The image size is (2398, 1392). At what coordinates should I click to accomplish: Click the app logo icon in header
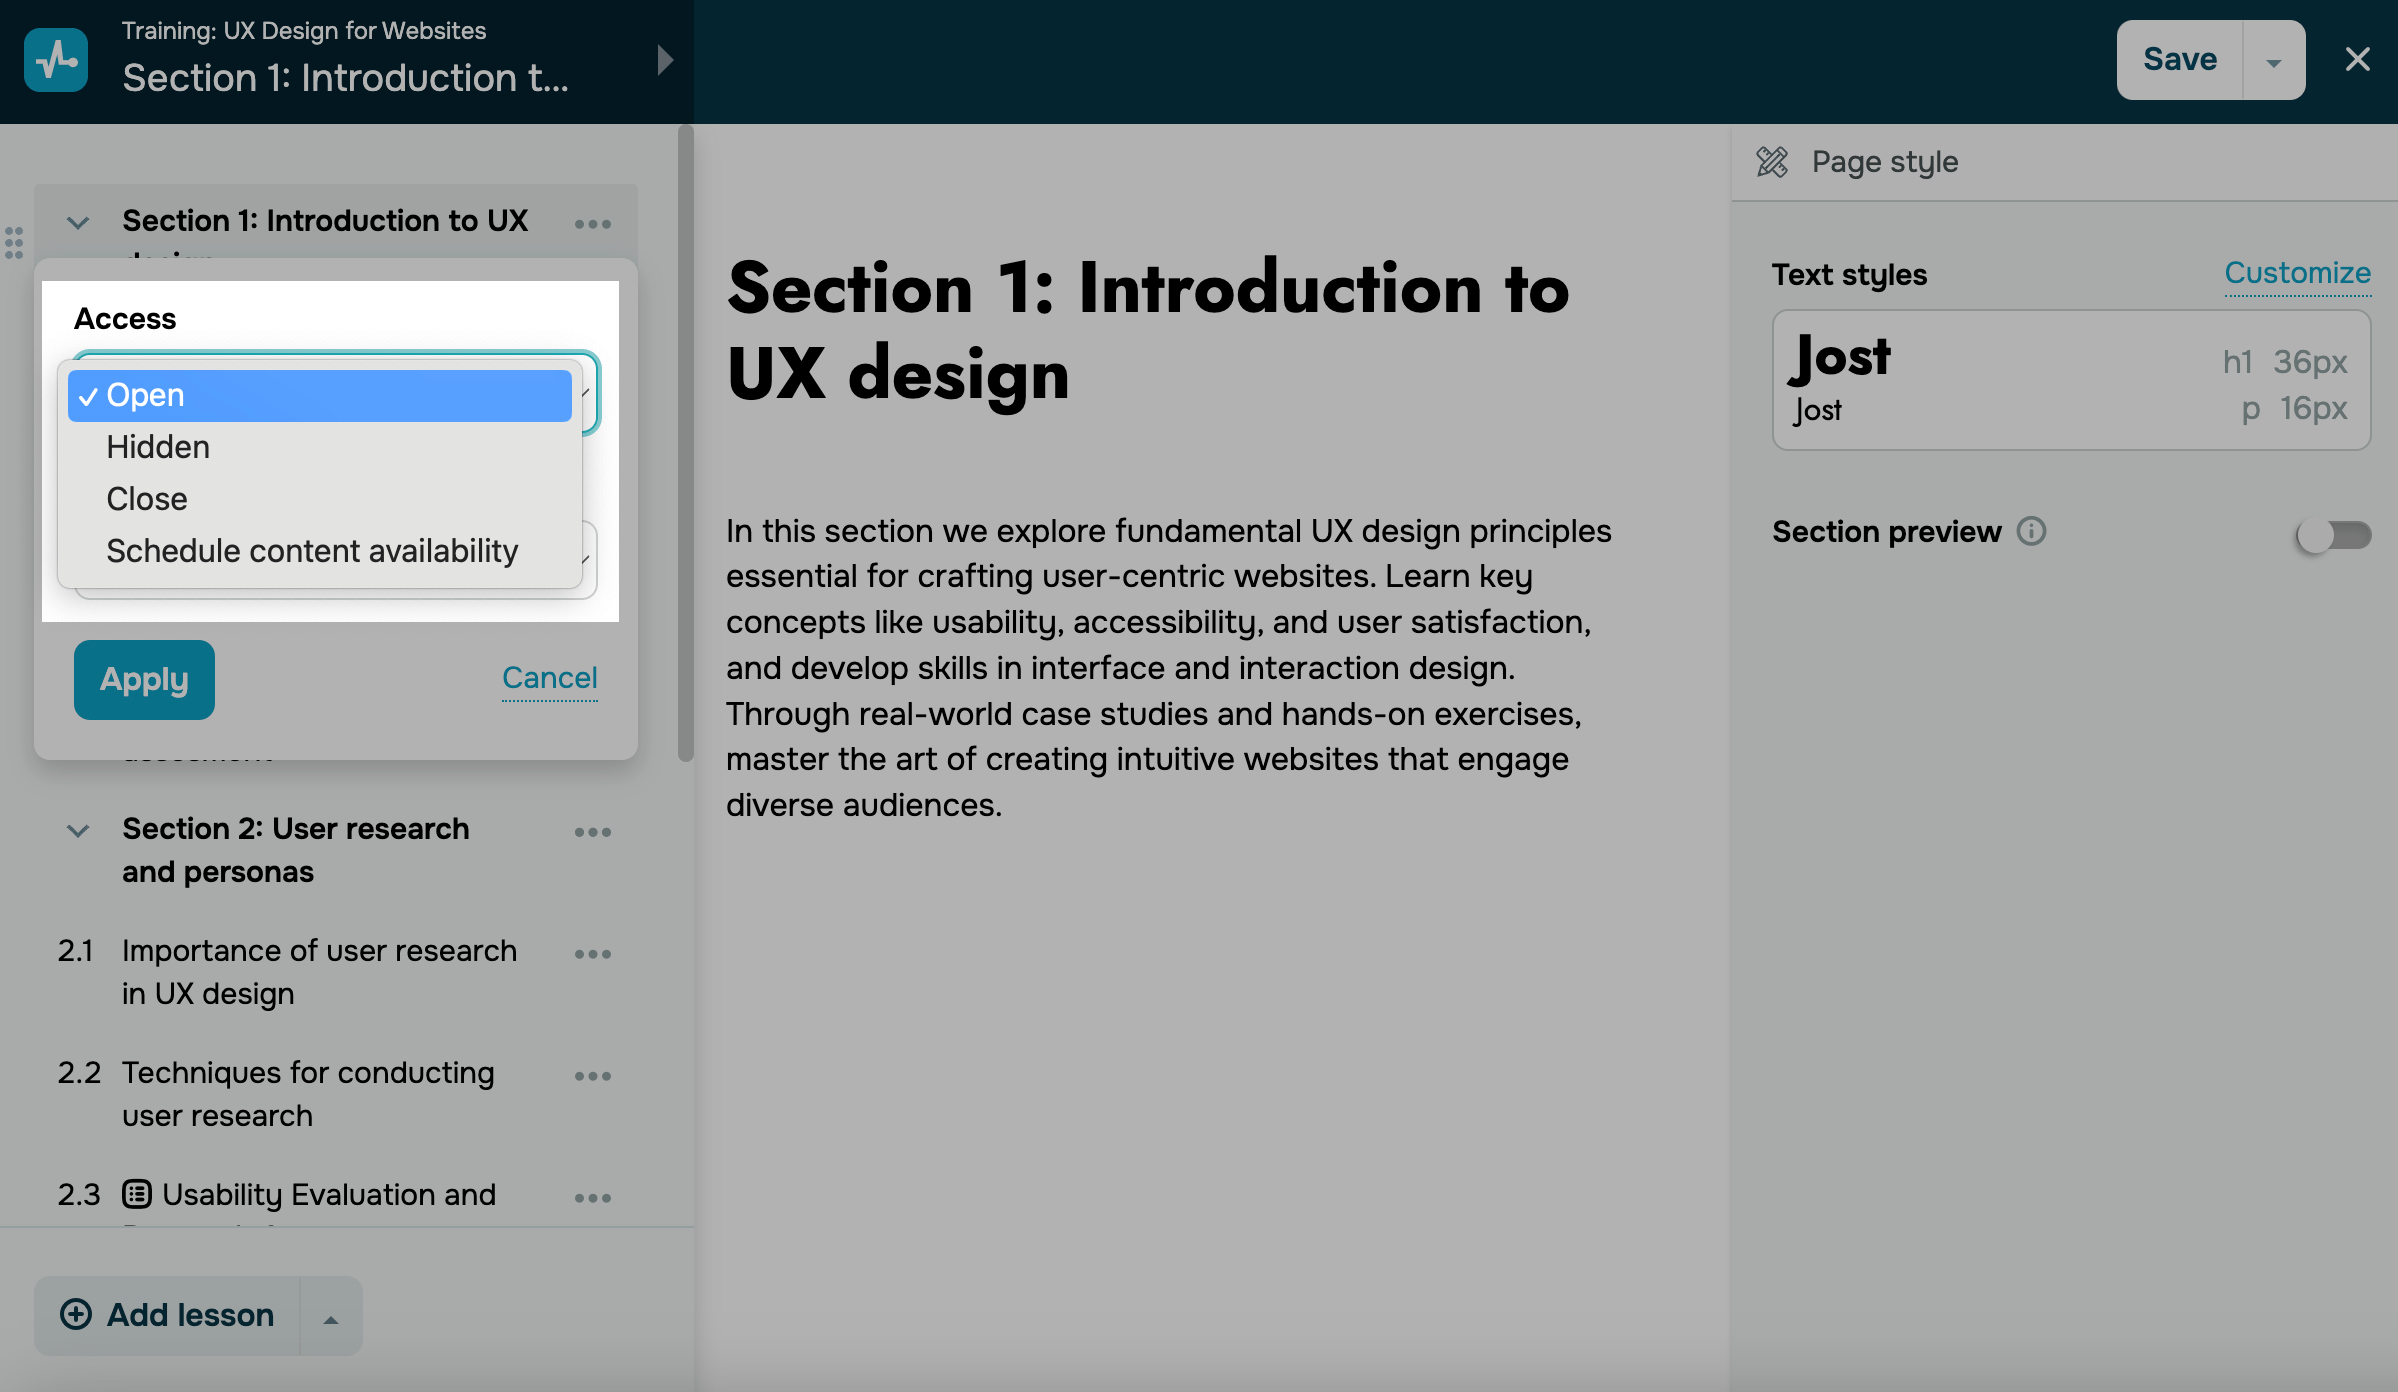pyautogui.click(x=56, y=60)
